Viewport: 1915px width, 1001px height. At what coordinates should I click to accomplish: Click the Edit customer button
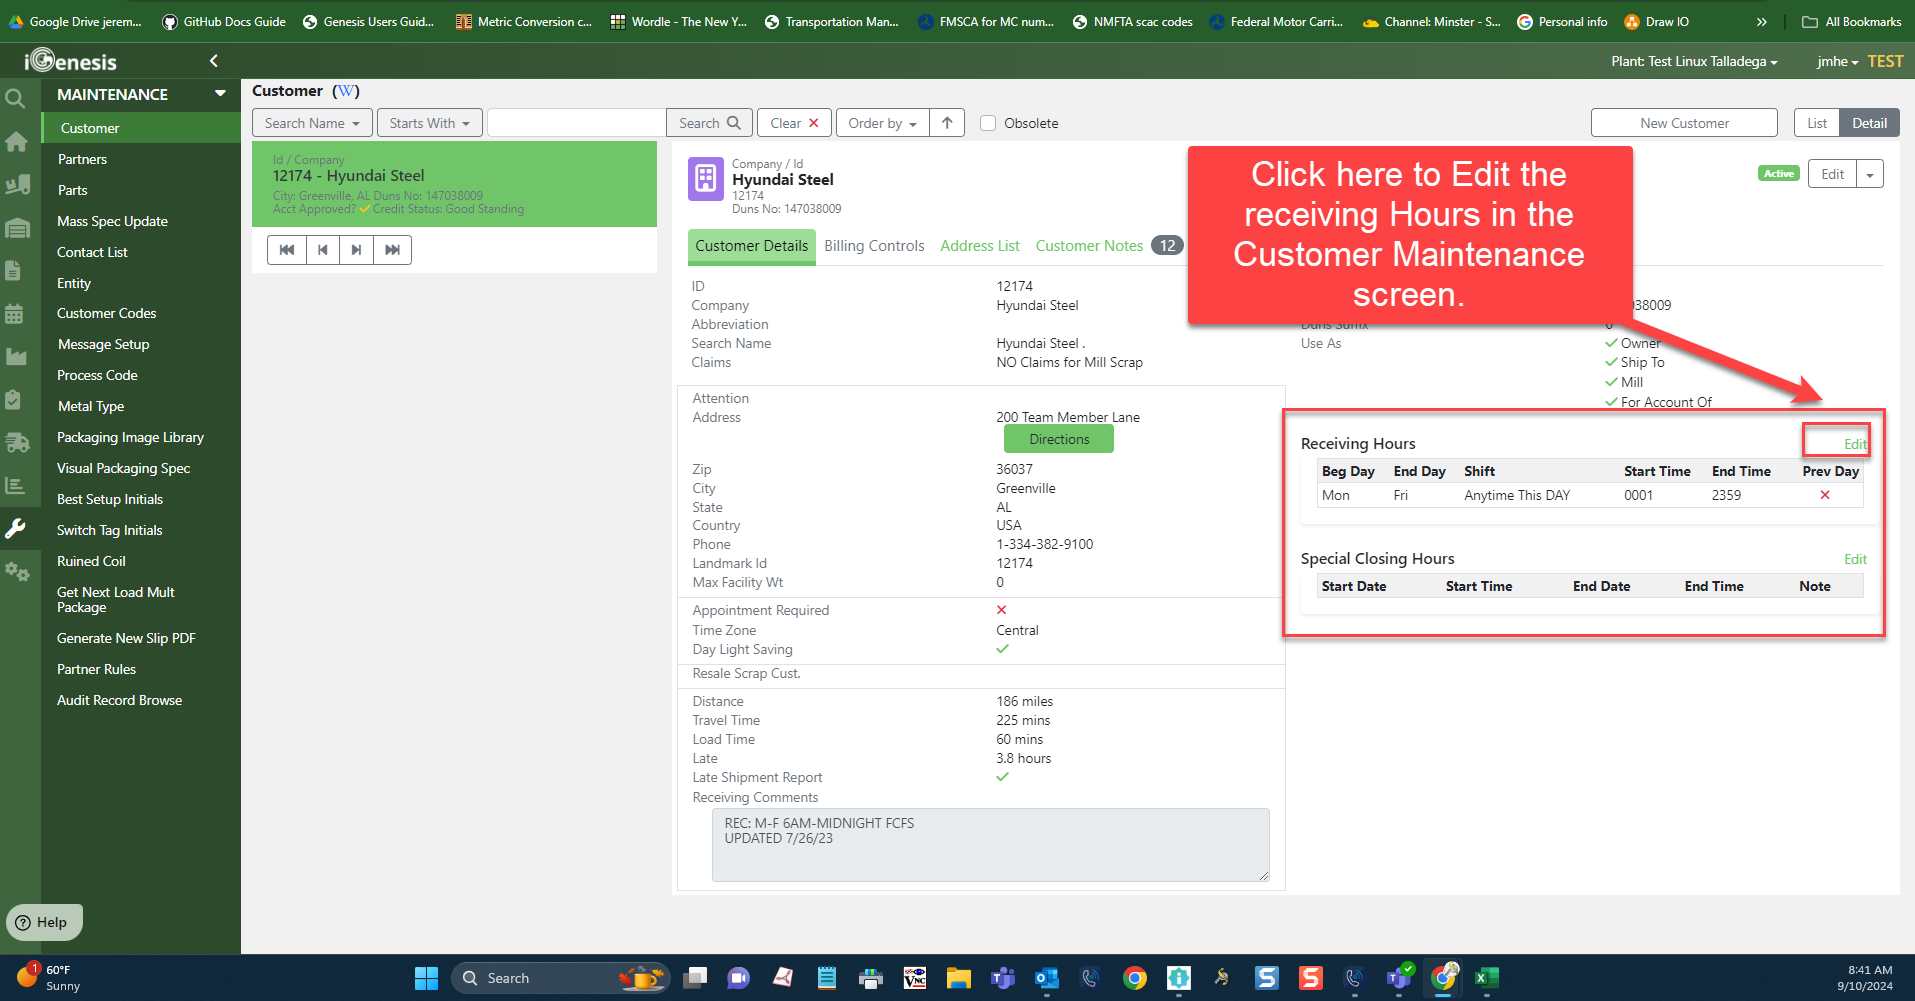click(1832, 174)
